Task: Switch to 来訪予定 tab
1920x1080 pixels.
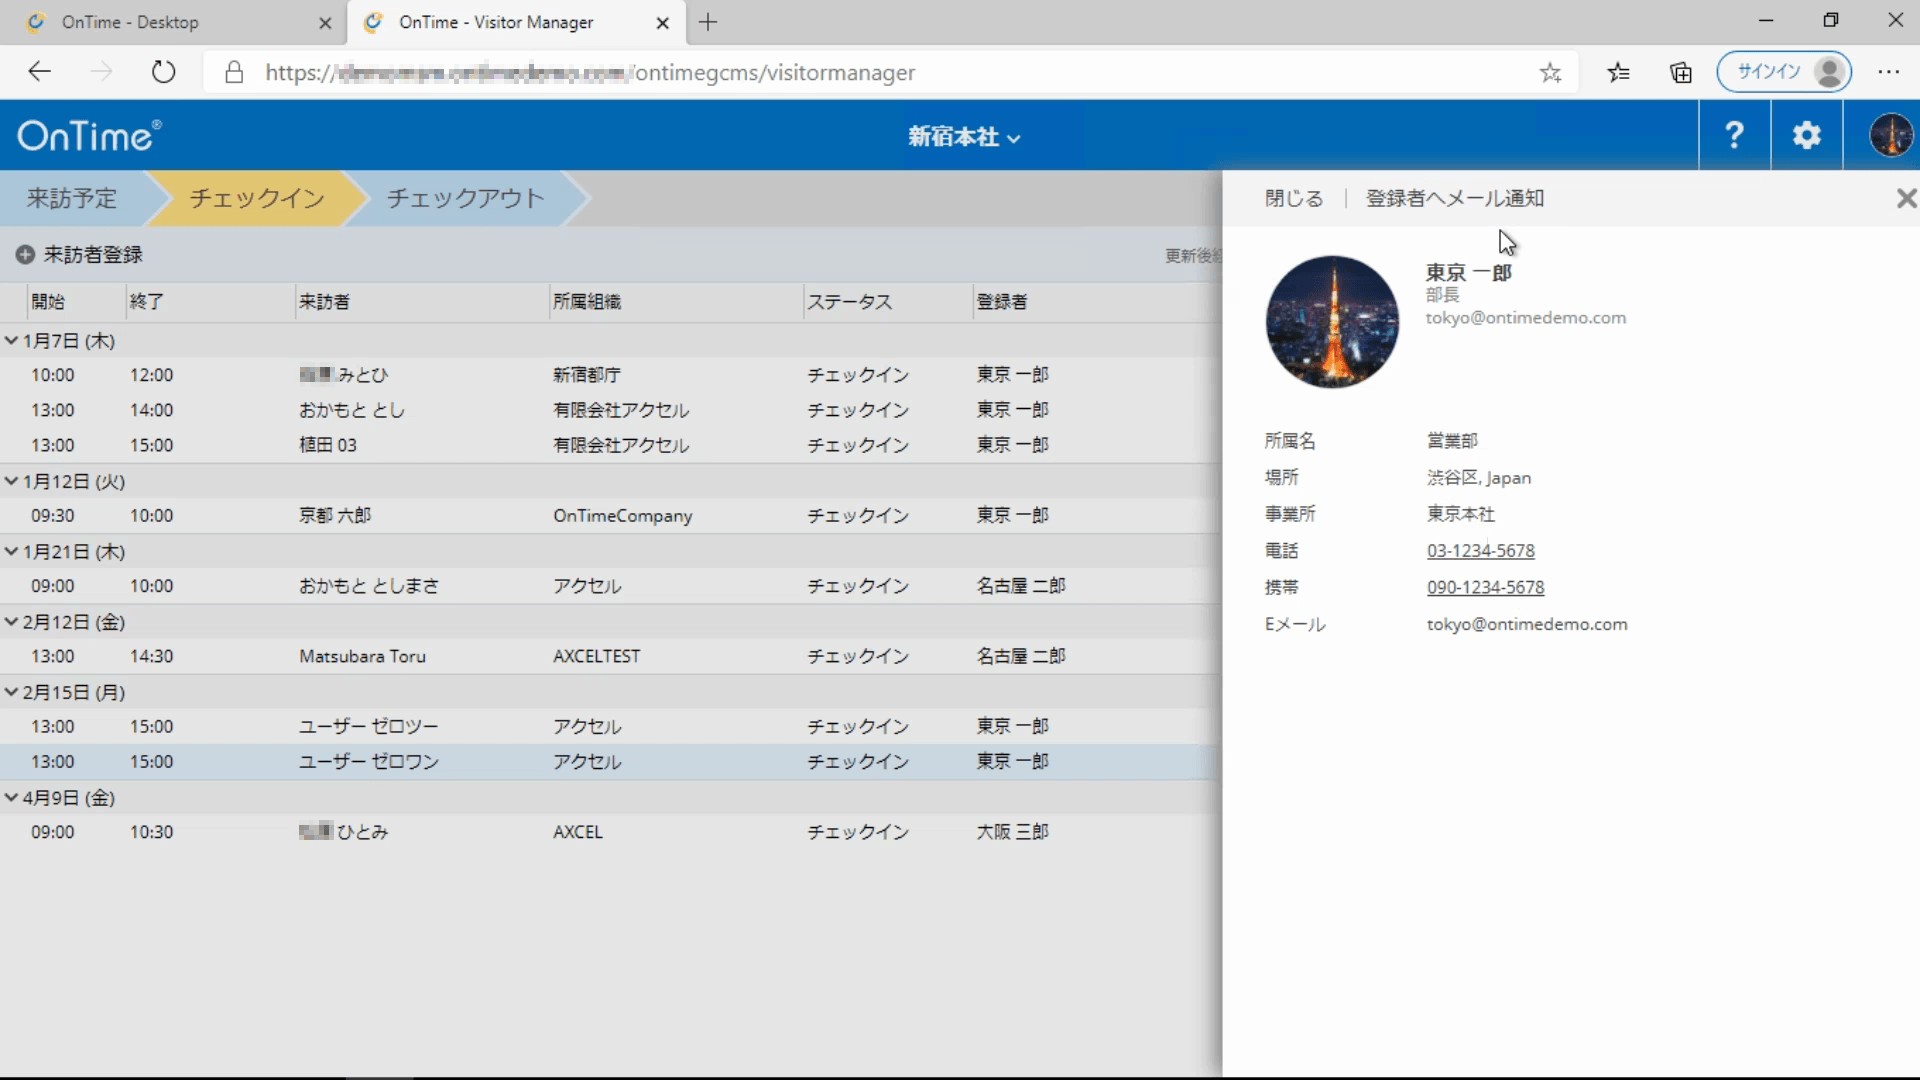Action: [x=72, y=198]
